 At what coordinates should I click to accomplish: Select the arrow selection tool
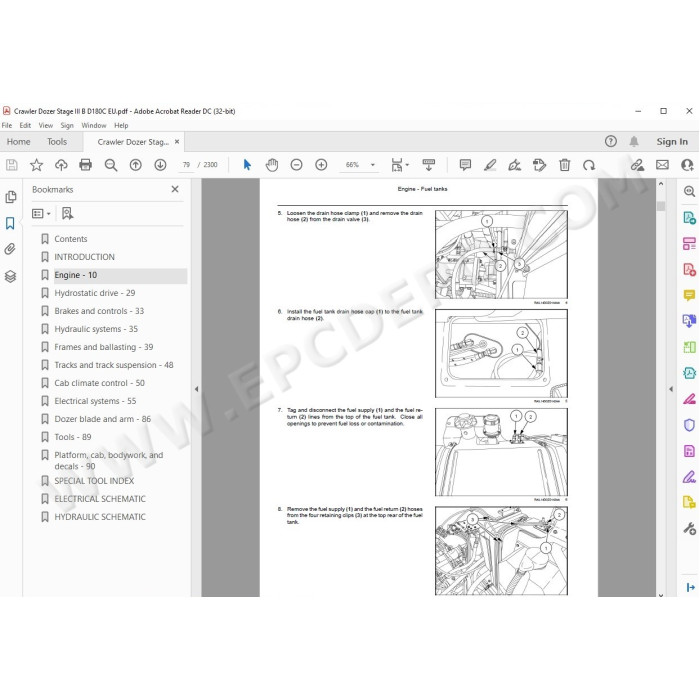click(x=247, y=165)
